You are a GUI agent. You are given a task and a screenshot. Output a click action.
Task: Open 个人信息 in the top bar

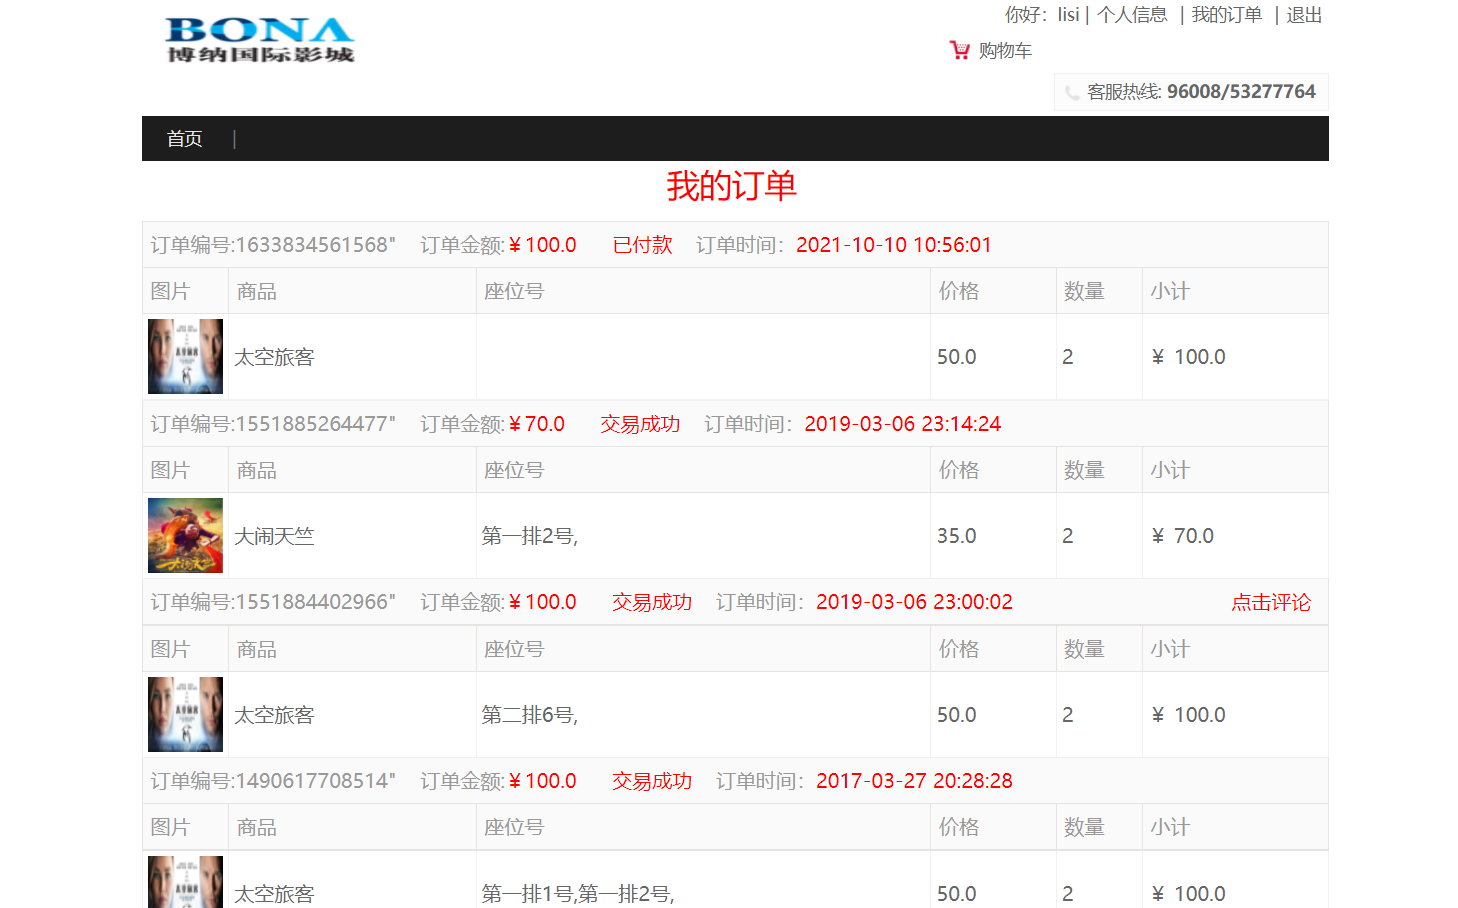coord(1132,15)
